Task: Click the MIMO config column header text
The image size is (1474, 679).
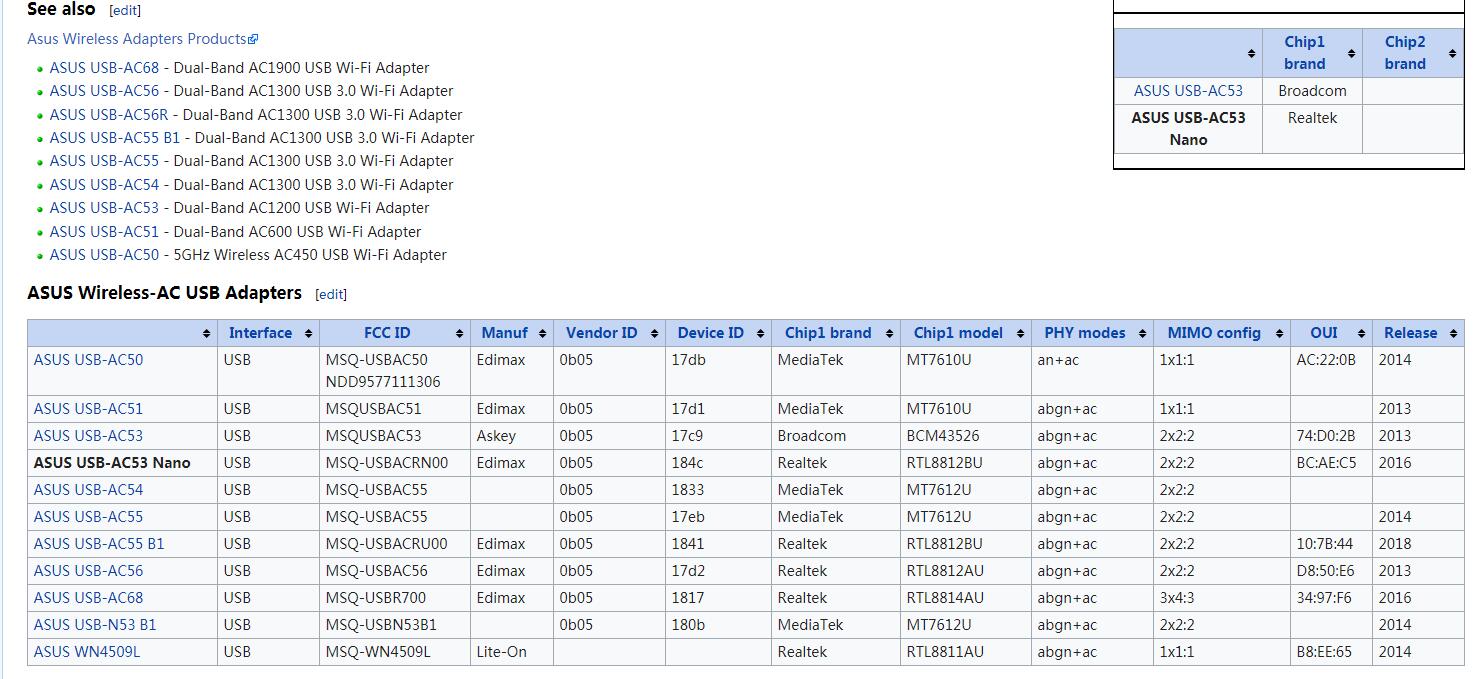Action: 1214,333
